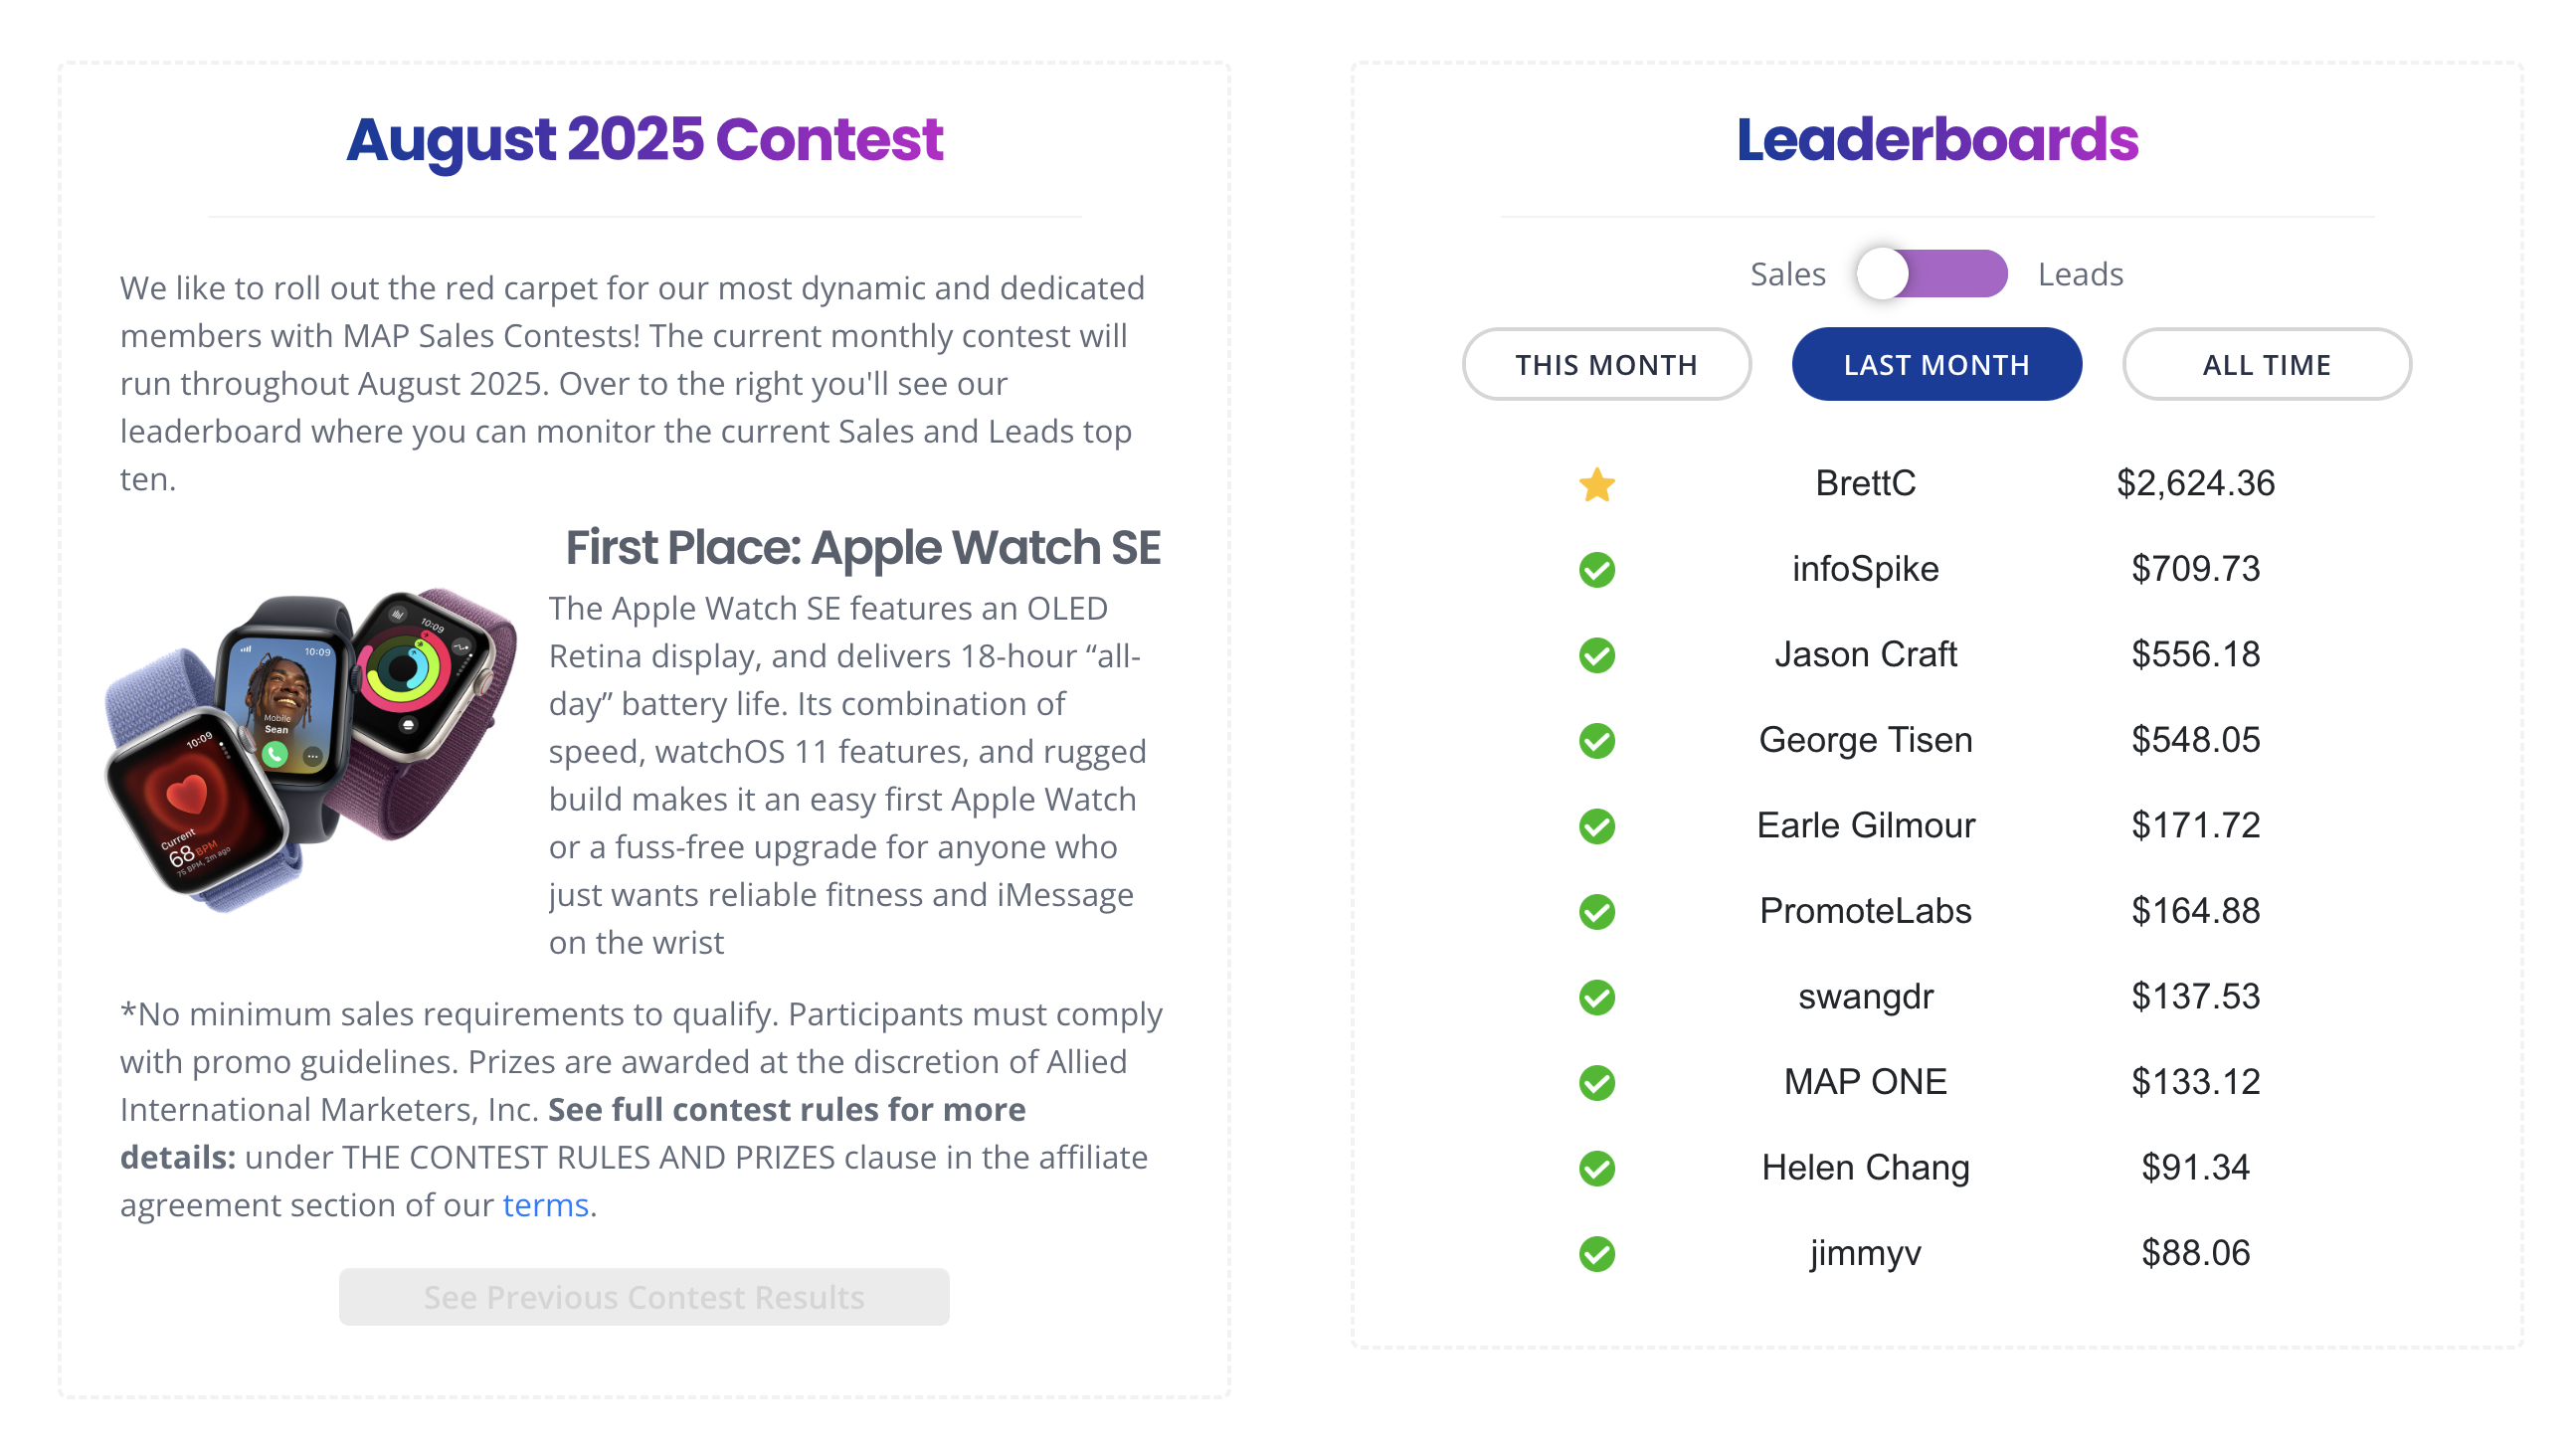Click the green checkmark beside Jason Craft
Screen dimensions: 2576x1454
click(x=1596, y=655)
